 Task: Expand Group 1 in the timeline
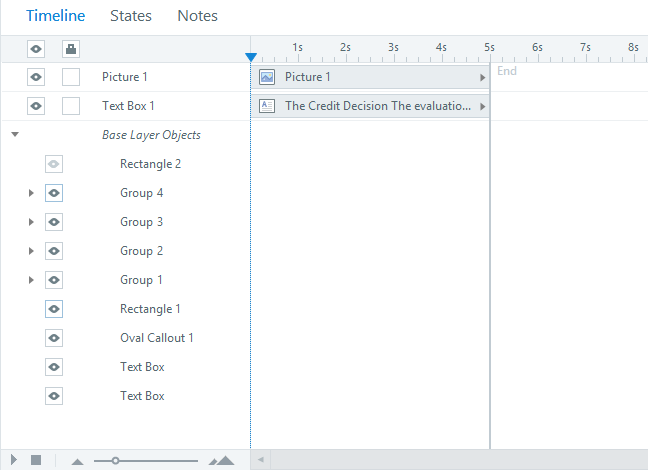[x=31, y=280]
